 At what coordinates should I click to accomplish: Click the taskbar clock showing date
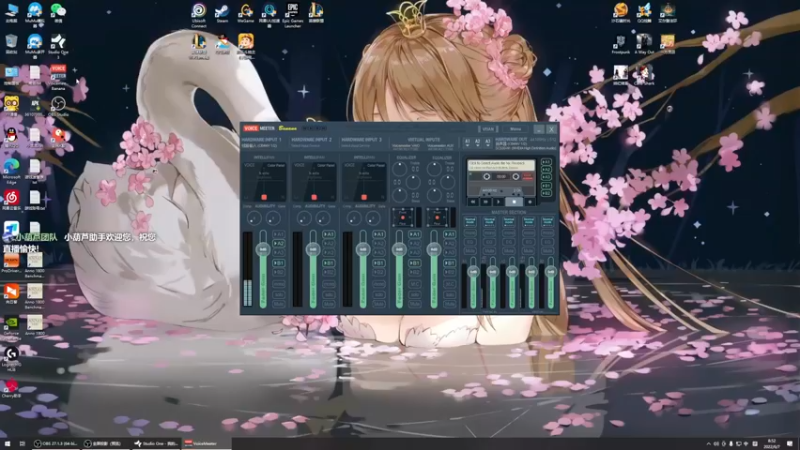point(771,444)
